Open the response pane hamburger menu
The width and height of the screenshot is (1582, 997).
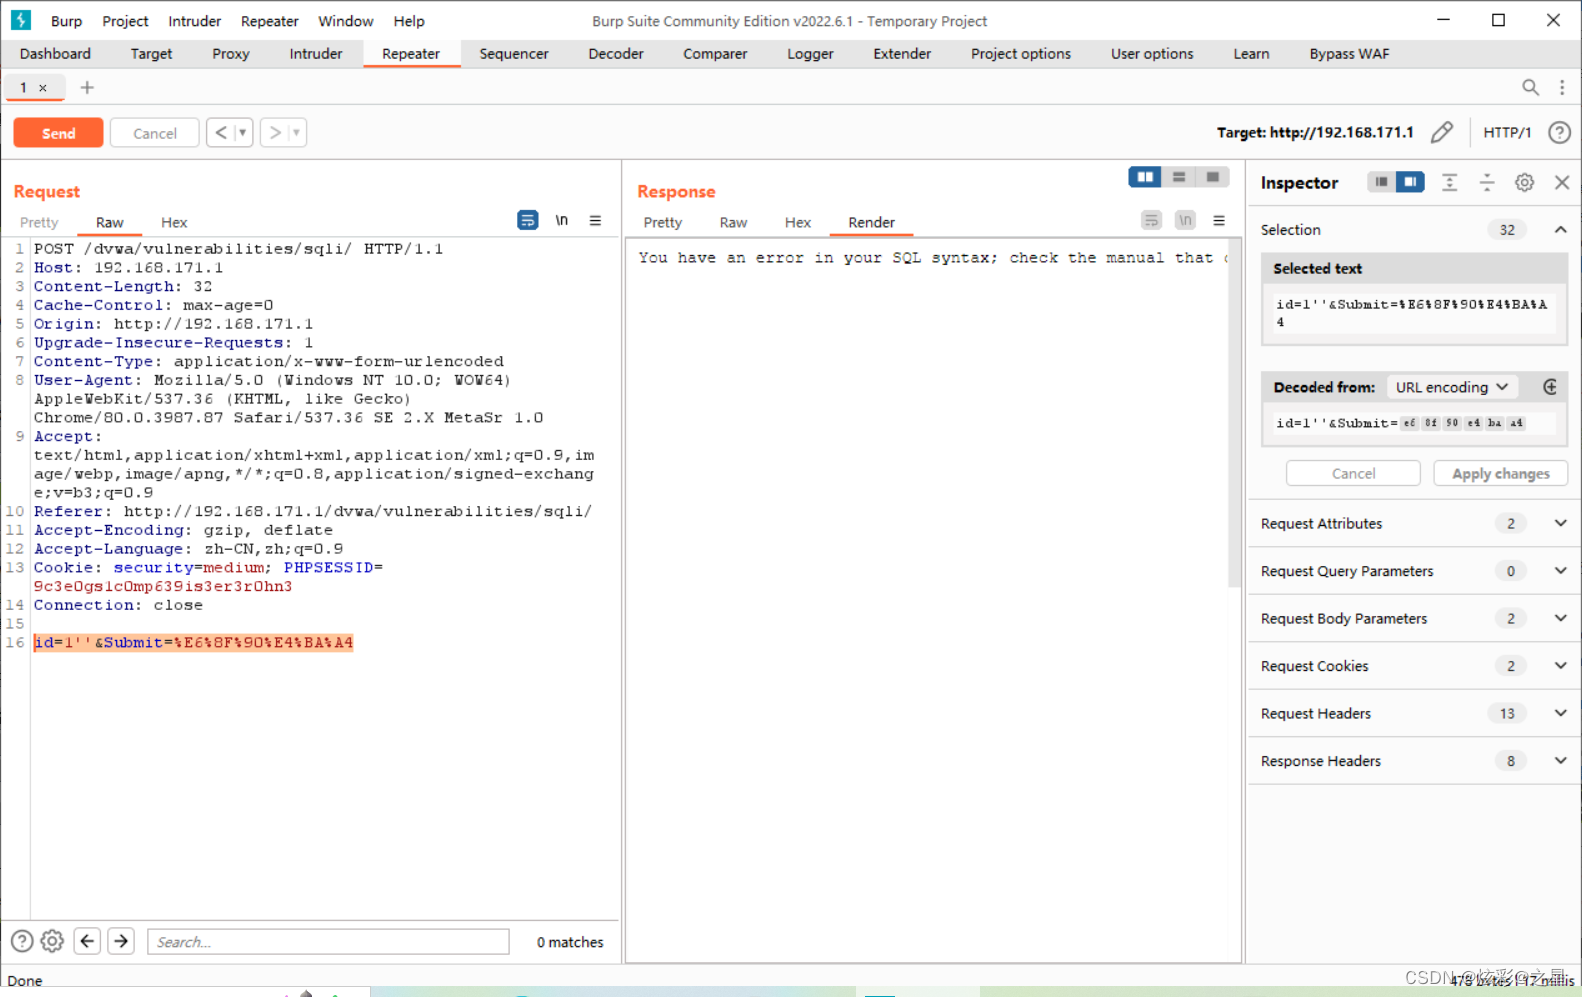pos(1219,220)
